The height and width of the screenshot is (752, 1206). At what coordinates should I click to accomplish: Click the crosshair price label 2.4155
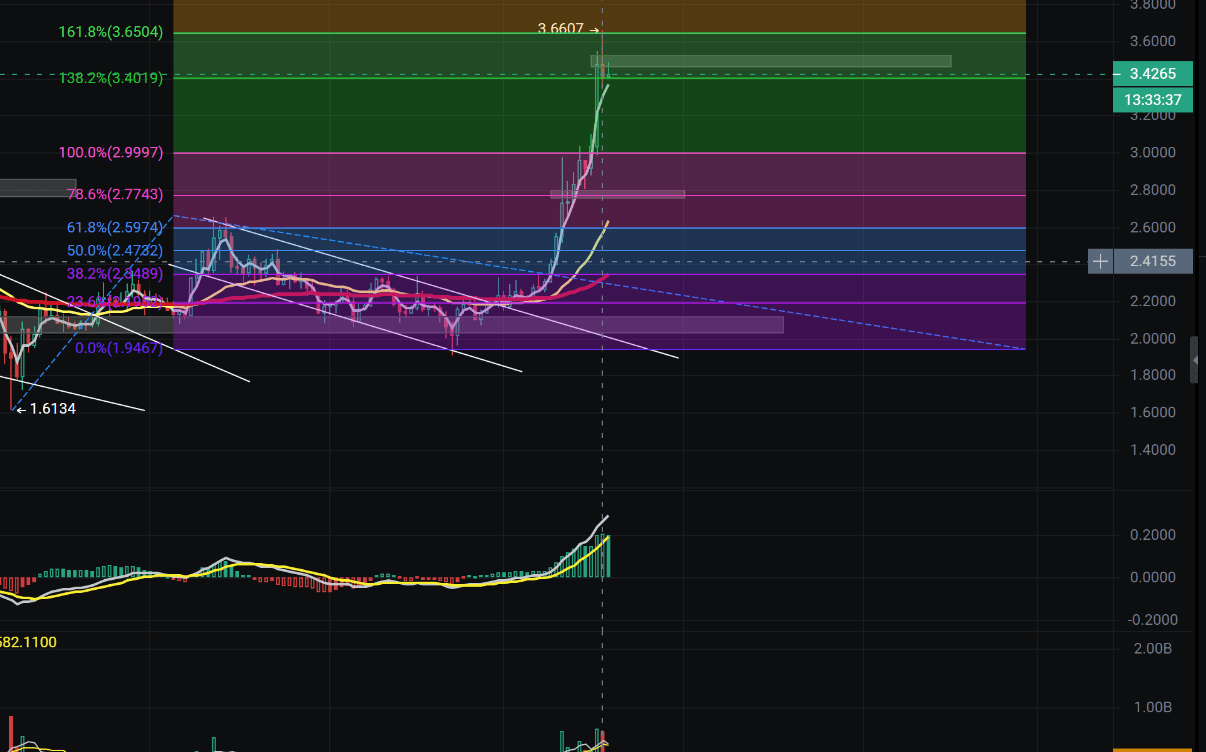pyautogui.click(x=1151, y=262)
